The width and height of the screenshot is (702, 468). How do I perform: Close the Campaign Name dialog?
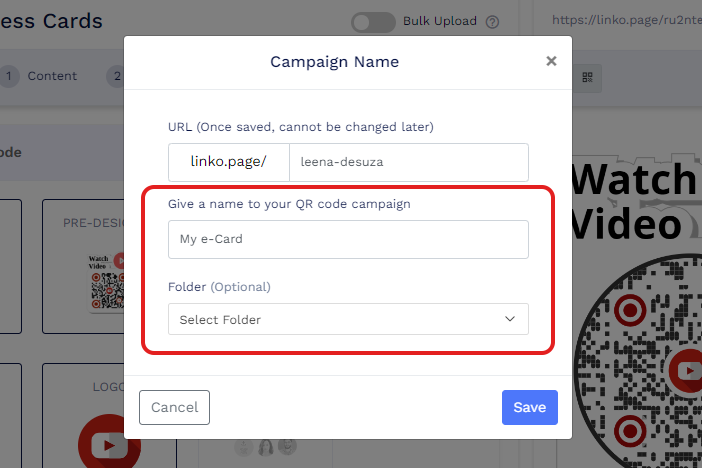tap(551, 61)
